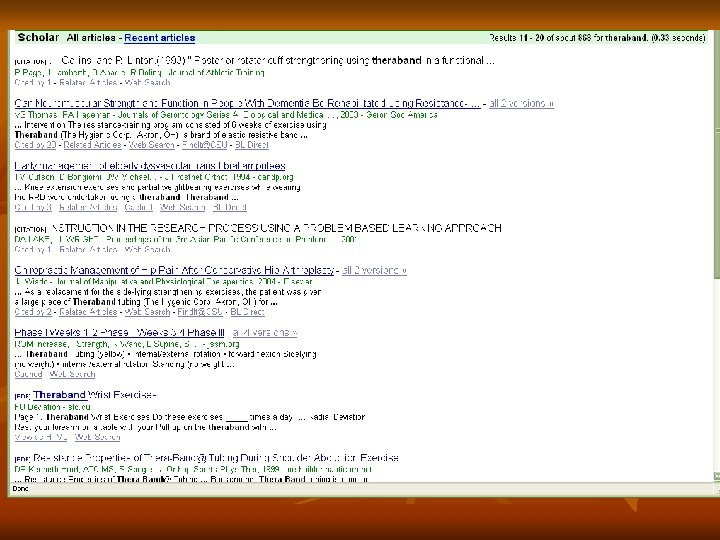Open FindIt@CSU for the Dementia article
Screen dimensions: 720x540
click(x=204, y=145)
